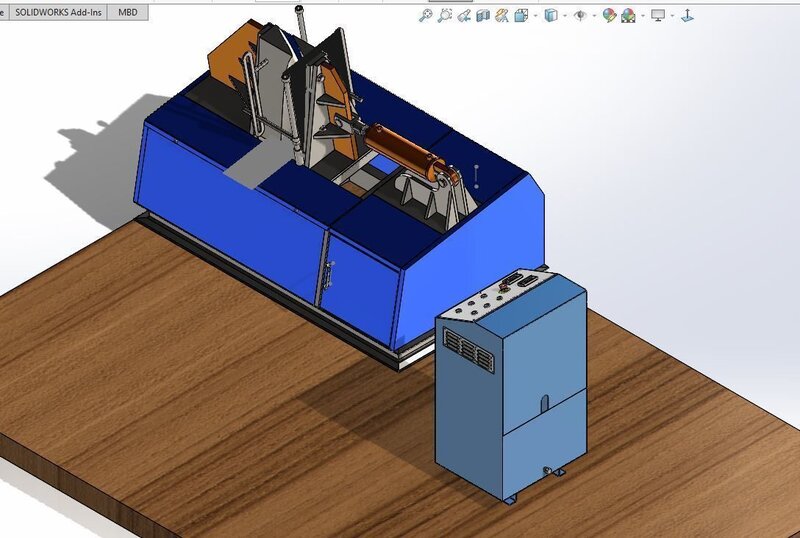Screen dimensions: 800x538
Task: Expand the View Orientation dropdown arrow
Action: (535, 16)
